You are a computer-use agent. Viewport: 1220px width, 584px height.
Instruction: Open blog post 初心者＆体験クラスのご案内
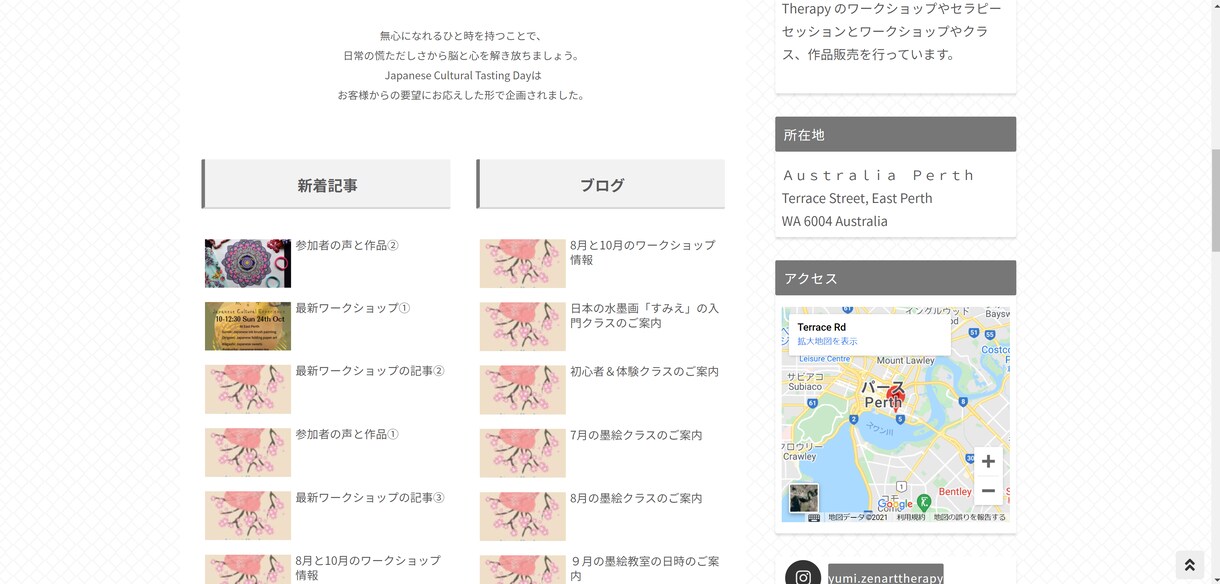pyautogui.click(x=645, y=371)
